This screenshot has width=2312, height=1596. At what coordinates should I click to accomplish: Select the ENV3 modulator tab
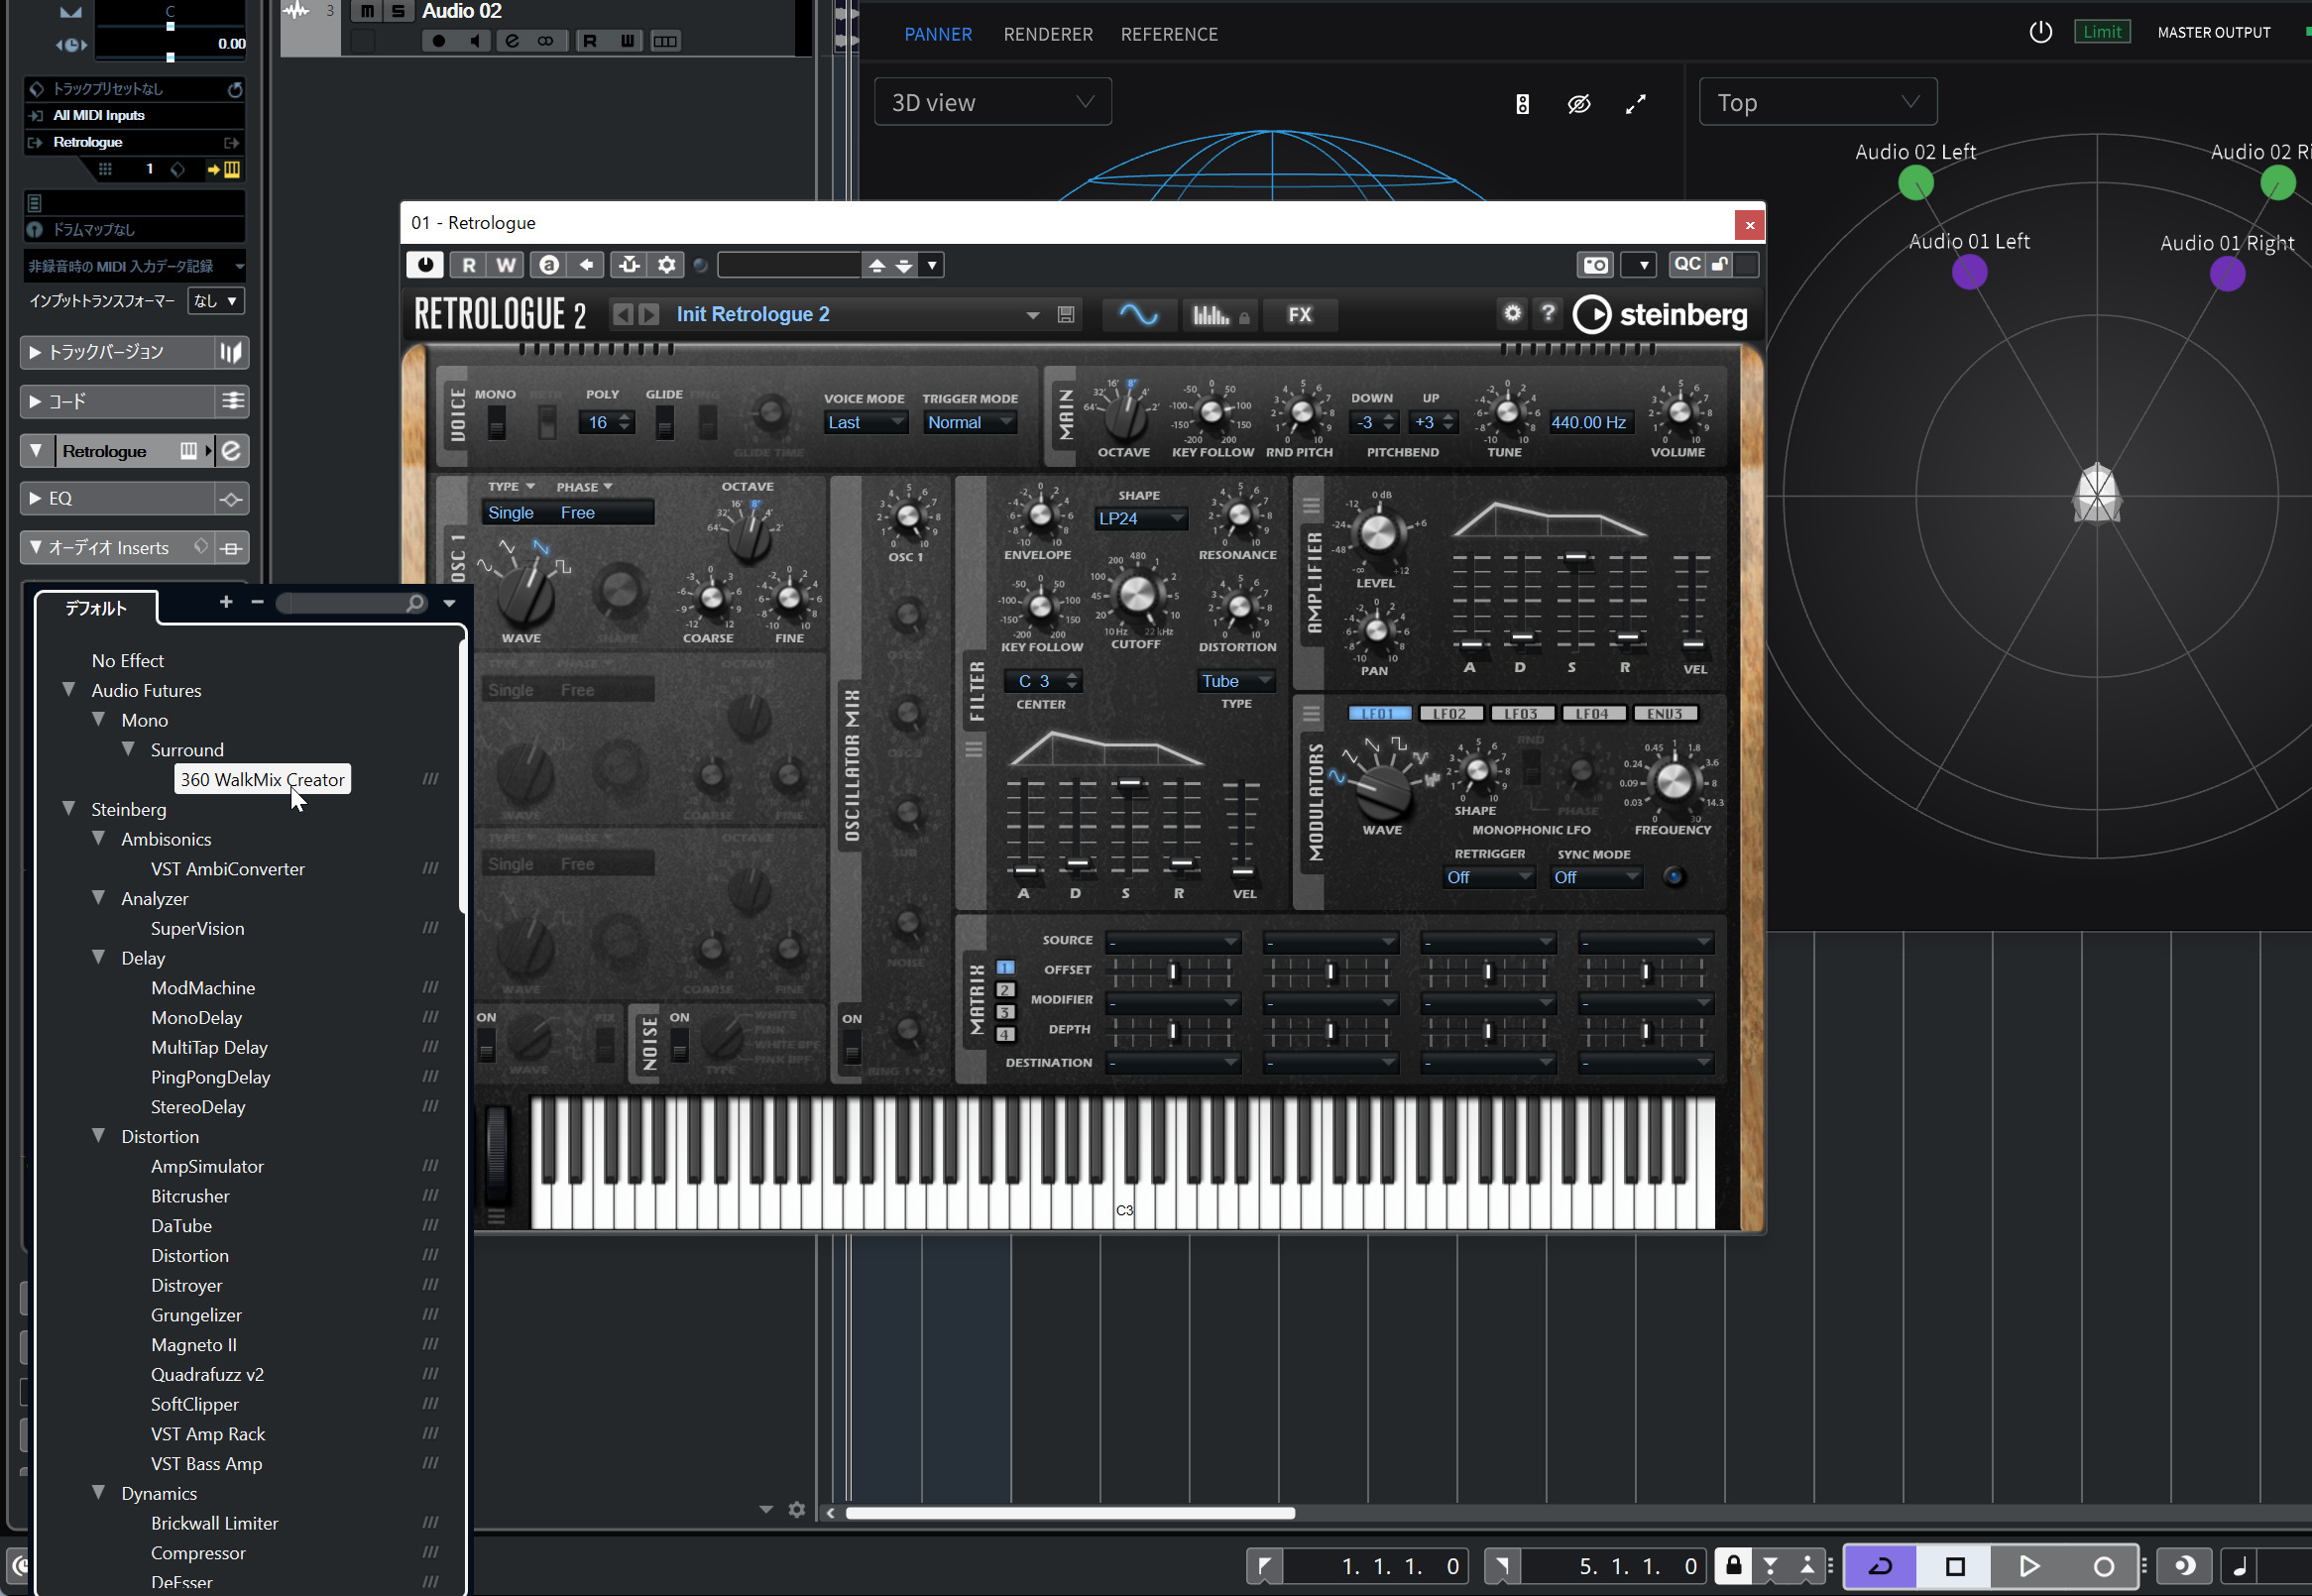coord(1665,713)
